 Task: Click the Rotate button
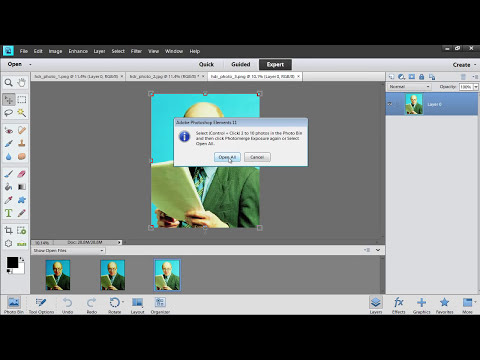click(x=115, y=305)
